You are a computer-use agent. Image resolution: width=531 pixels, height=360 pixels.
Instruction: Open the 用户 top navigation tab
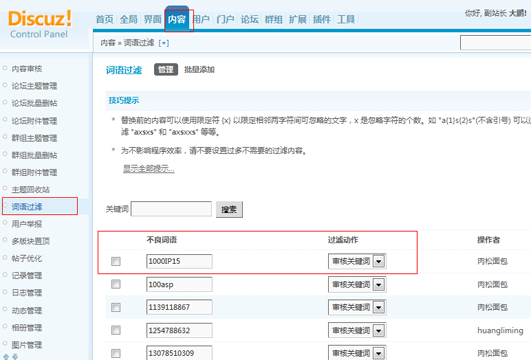(x=201, y=19)
